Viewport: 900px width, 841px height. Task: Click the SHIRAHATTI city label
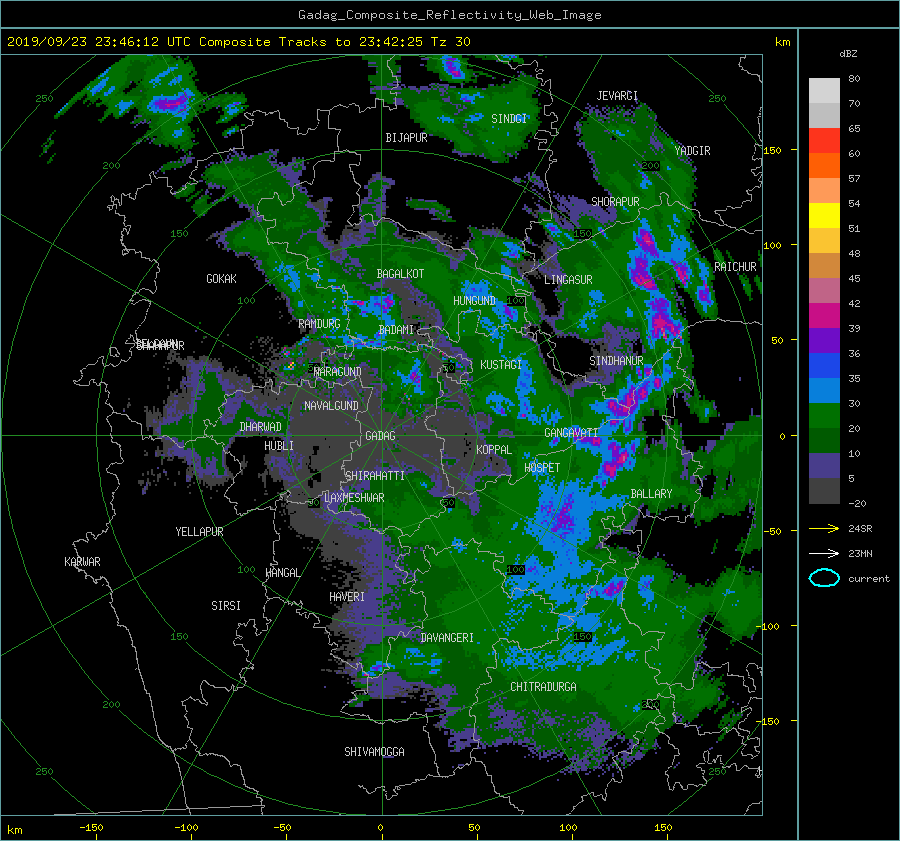tap(375, 475)
